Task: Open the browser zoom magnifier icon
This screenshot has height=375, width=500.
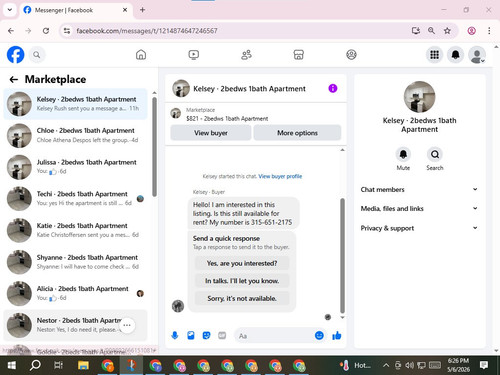Action: 431,31
